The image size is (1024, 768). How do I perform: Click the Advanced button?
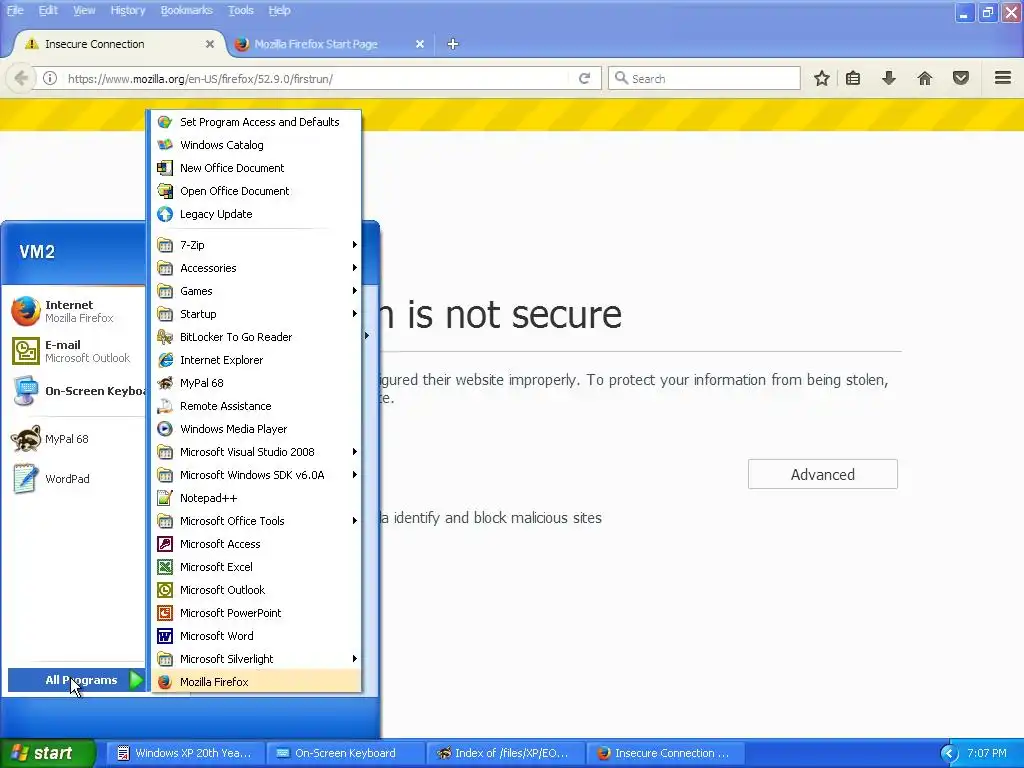tap(823, 474)
